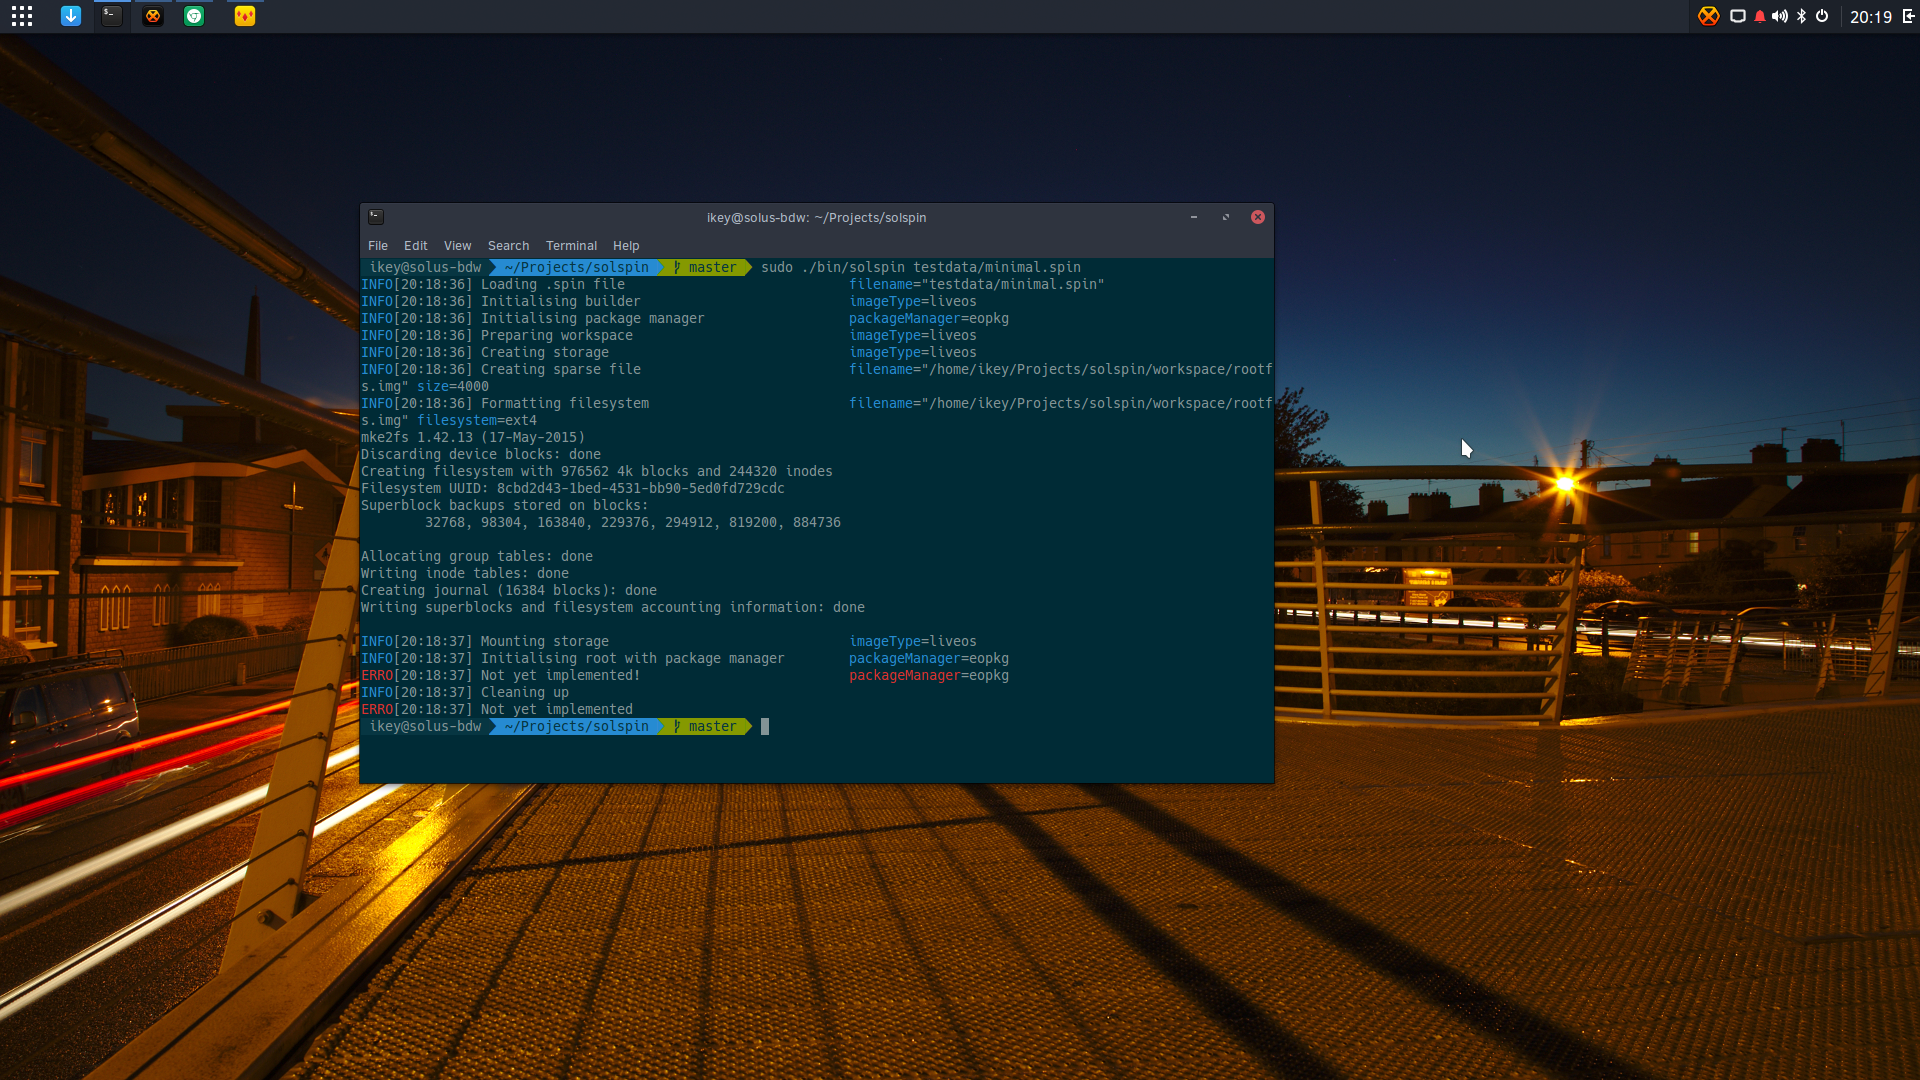Viewport: 1920px width, 1080px height.
Task: Open the Help menu in the terminal
Action: click(x=626, y=246)
